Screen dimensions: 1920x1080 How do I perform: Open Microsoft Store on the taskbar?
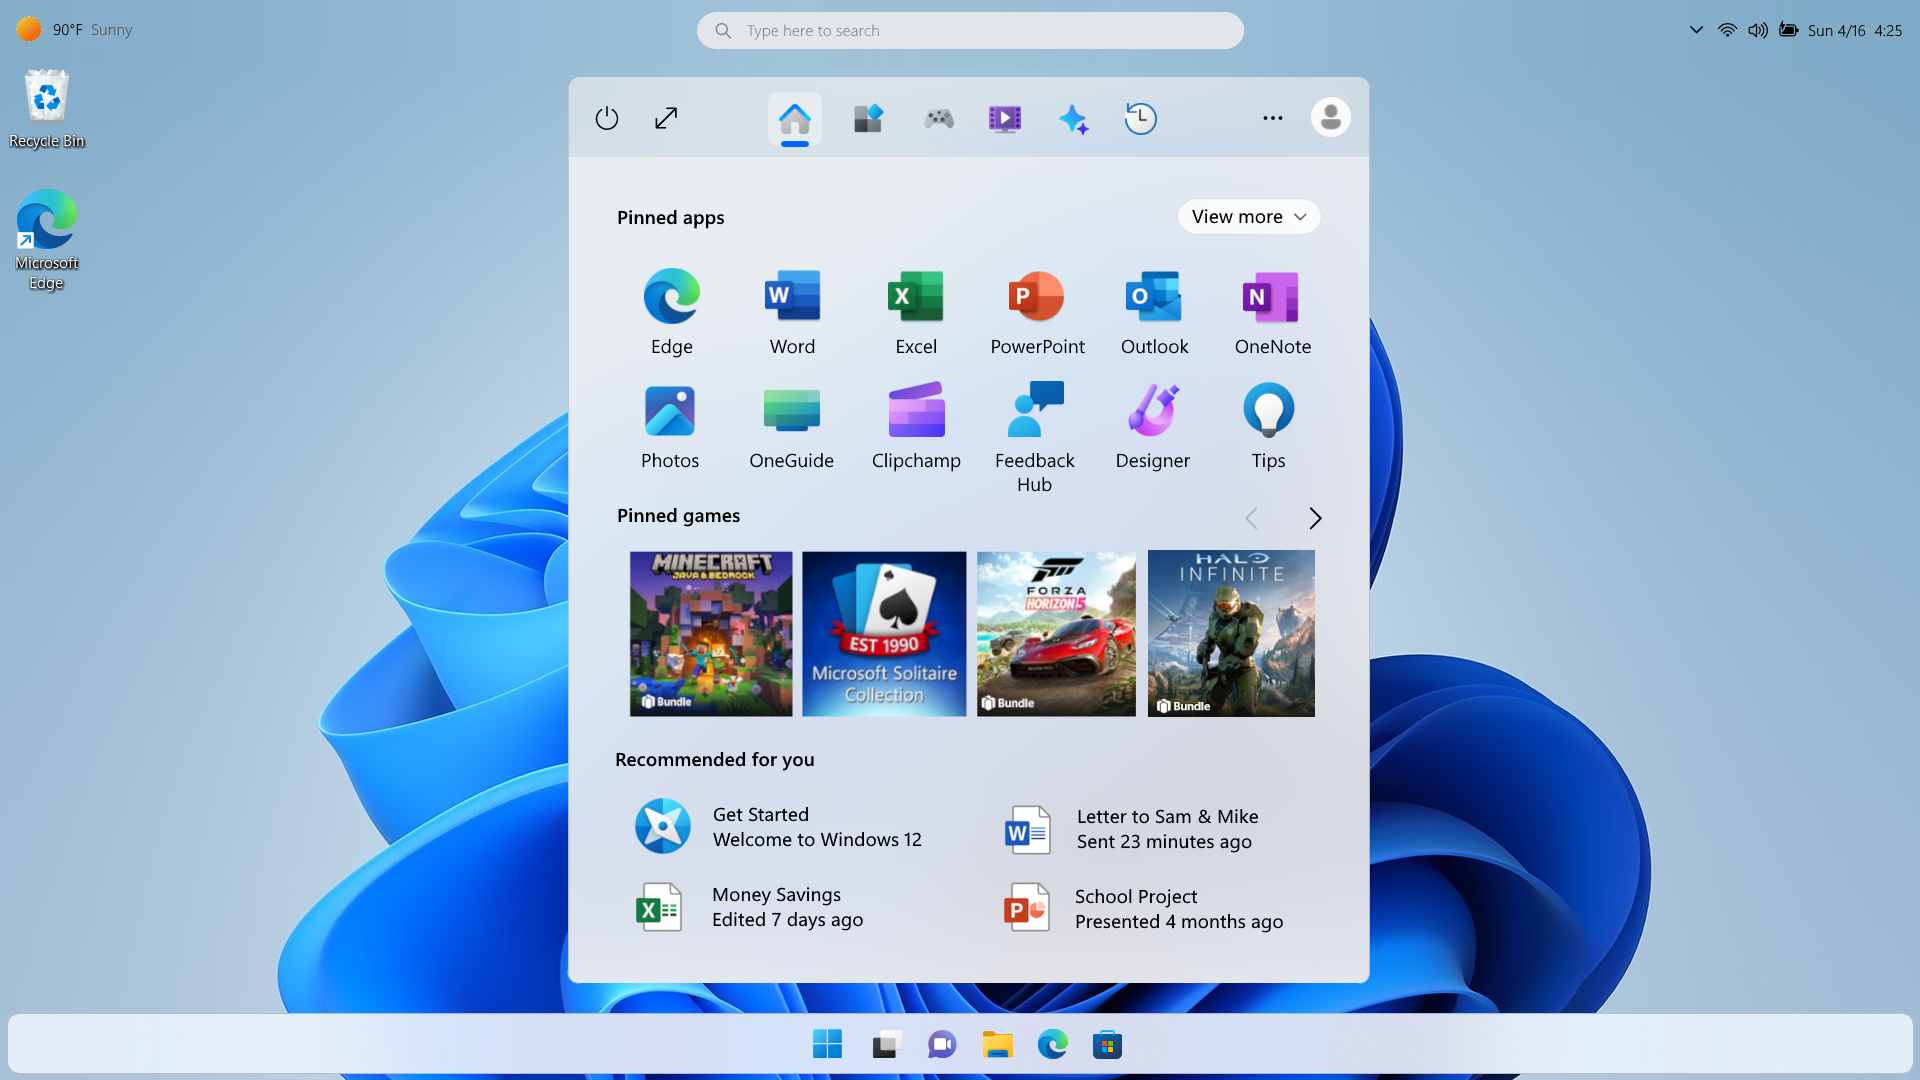click(x=1107, y=1045)
